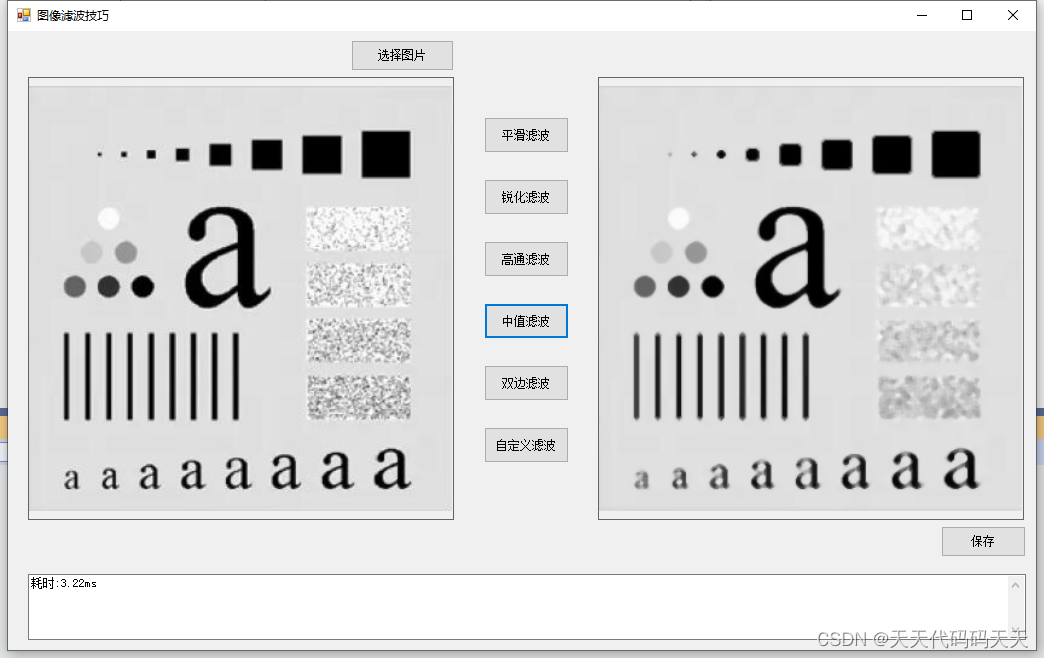Click the 选择图片 button
The height and width of the screenshot is (658, 1044).
pos(402,55)
